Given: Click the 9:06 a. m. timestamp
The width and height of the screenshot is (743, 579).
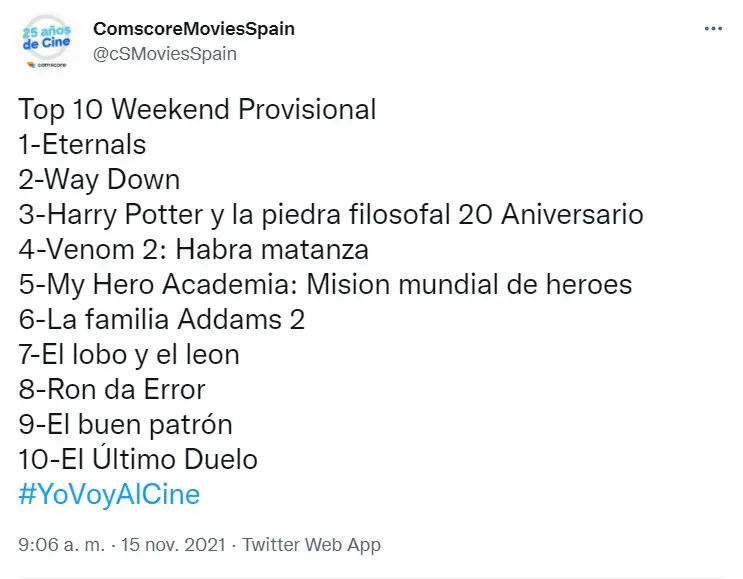Looking at the screenshot, I should tap(62, 544).
